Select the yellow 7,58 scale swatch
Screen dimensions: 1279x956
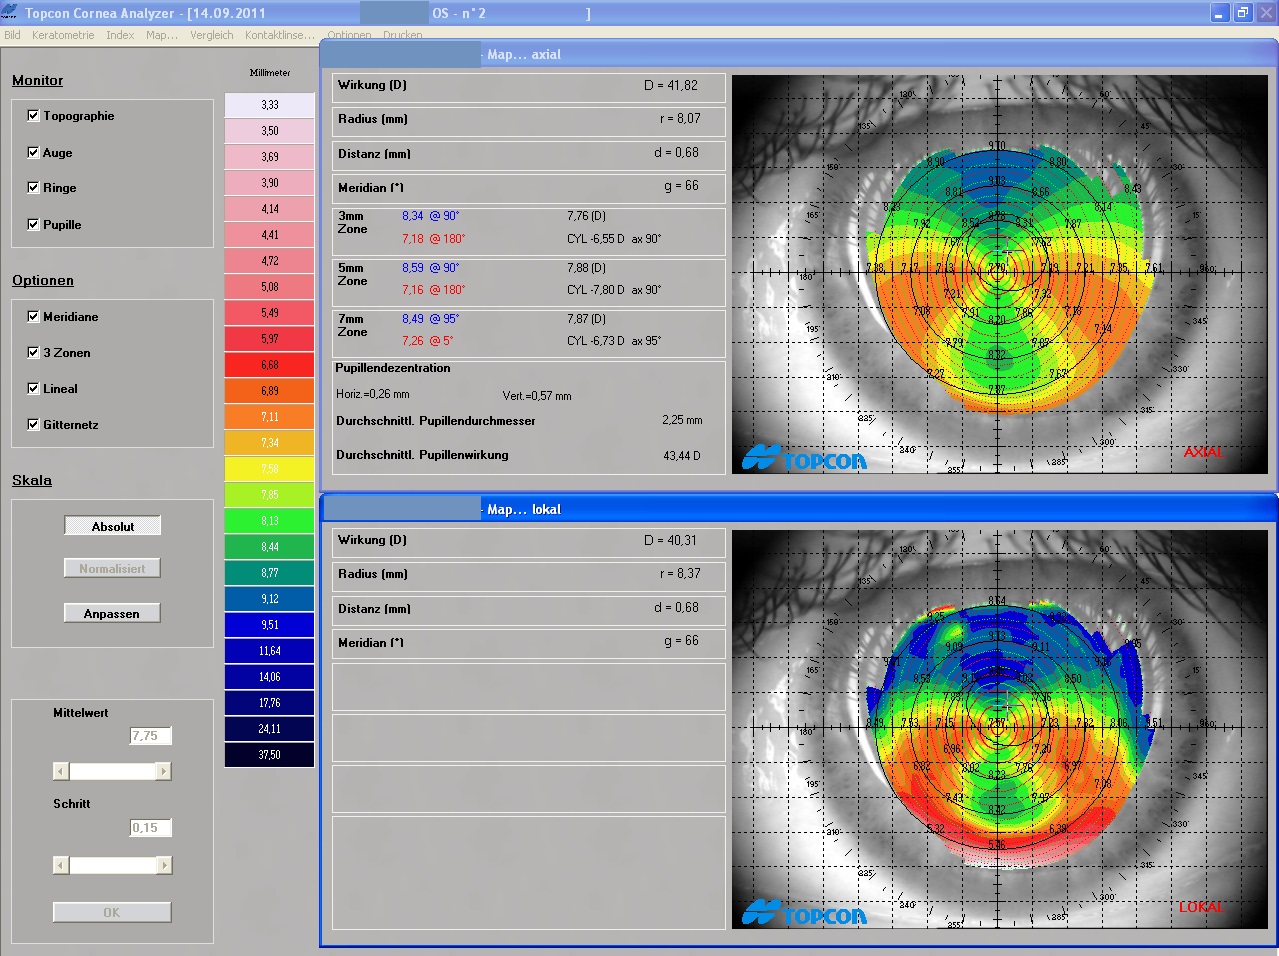click(270, 469)
